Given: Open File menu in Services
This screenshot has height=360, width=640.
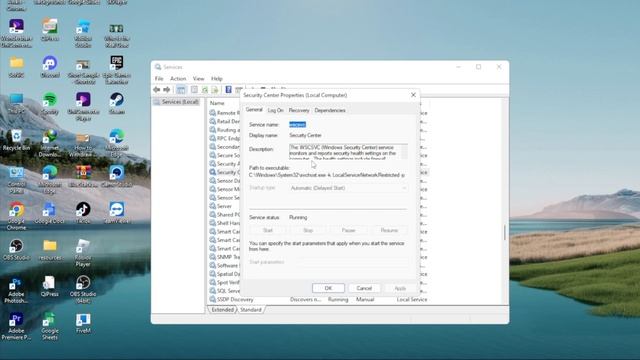Looking at the screenshot, I should [x=159, y=78].
